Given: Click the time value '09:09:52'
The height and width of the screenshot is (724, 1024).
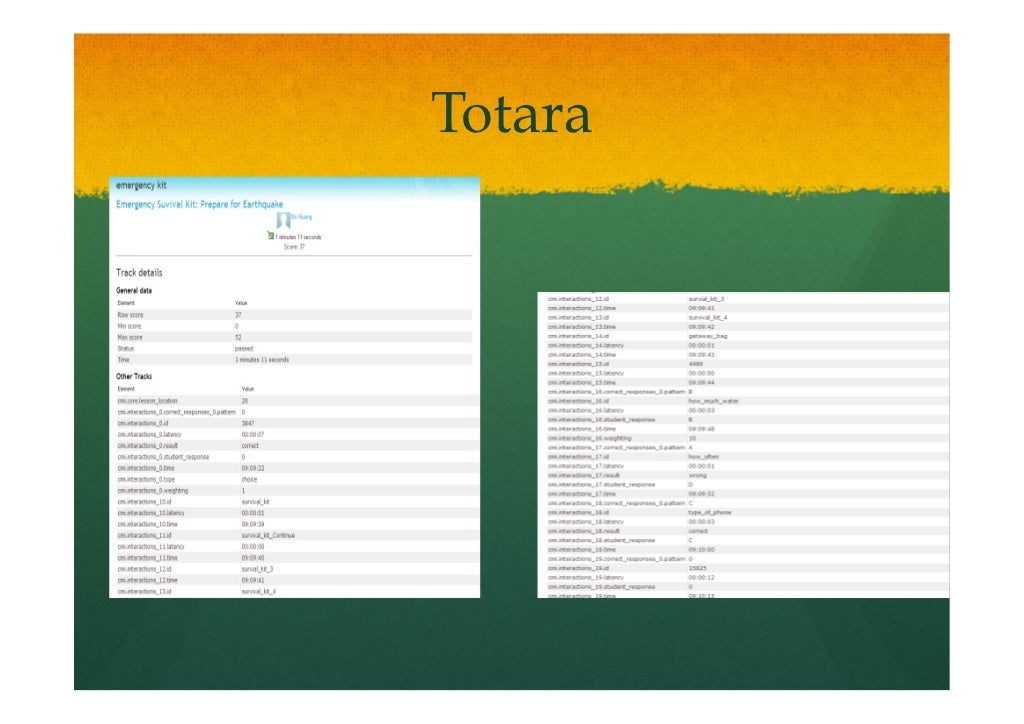Looking at the screenshot, I should tap(701, 494).
